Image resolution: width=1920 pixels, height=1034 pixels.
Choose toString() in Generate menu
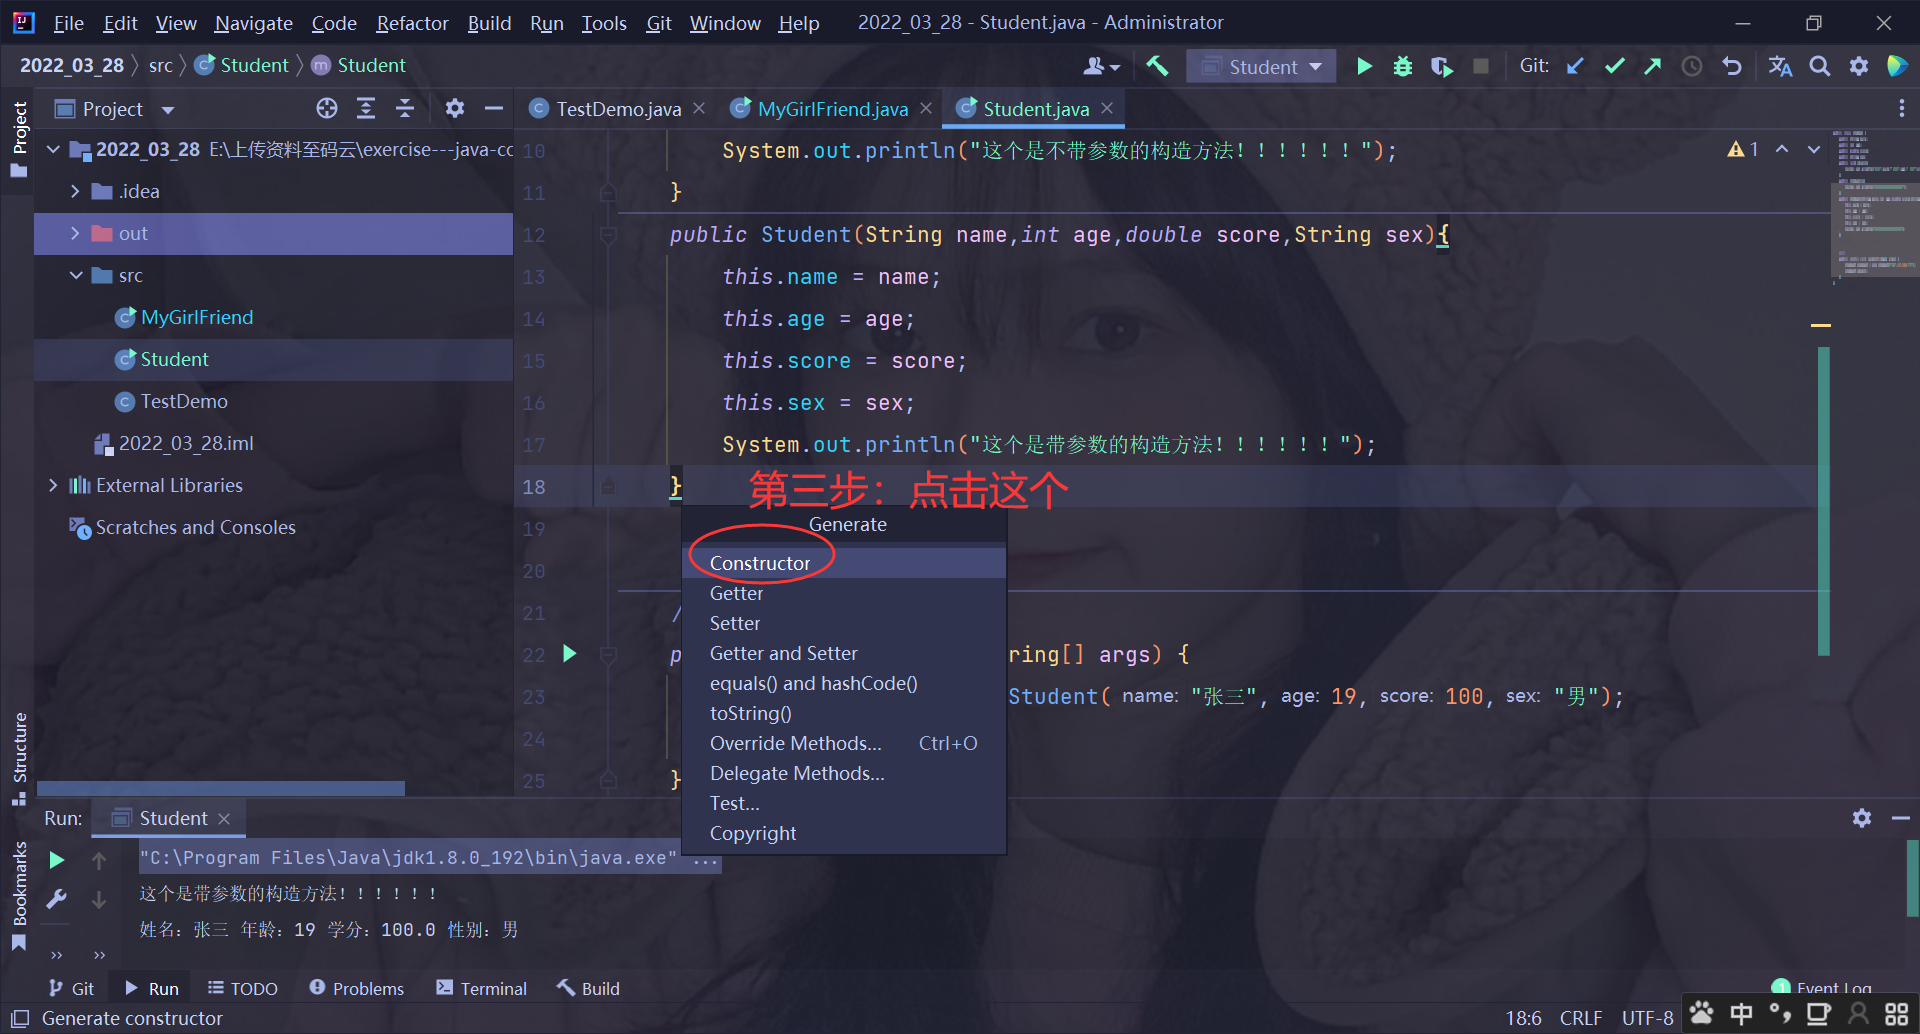[844, 713]
